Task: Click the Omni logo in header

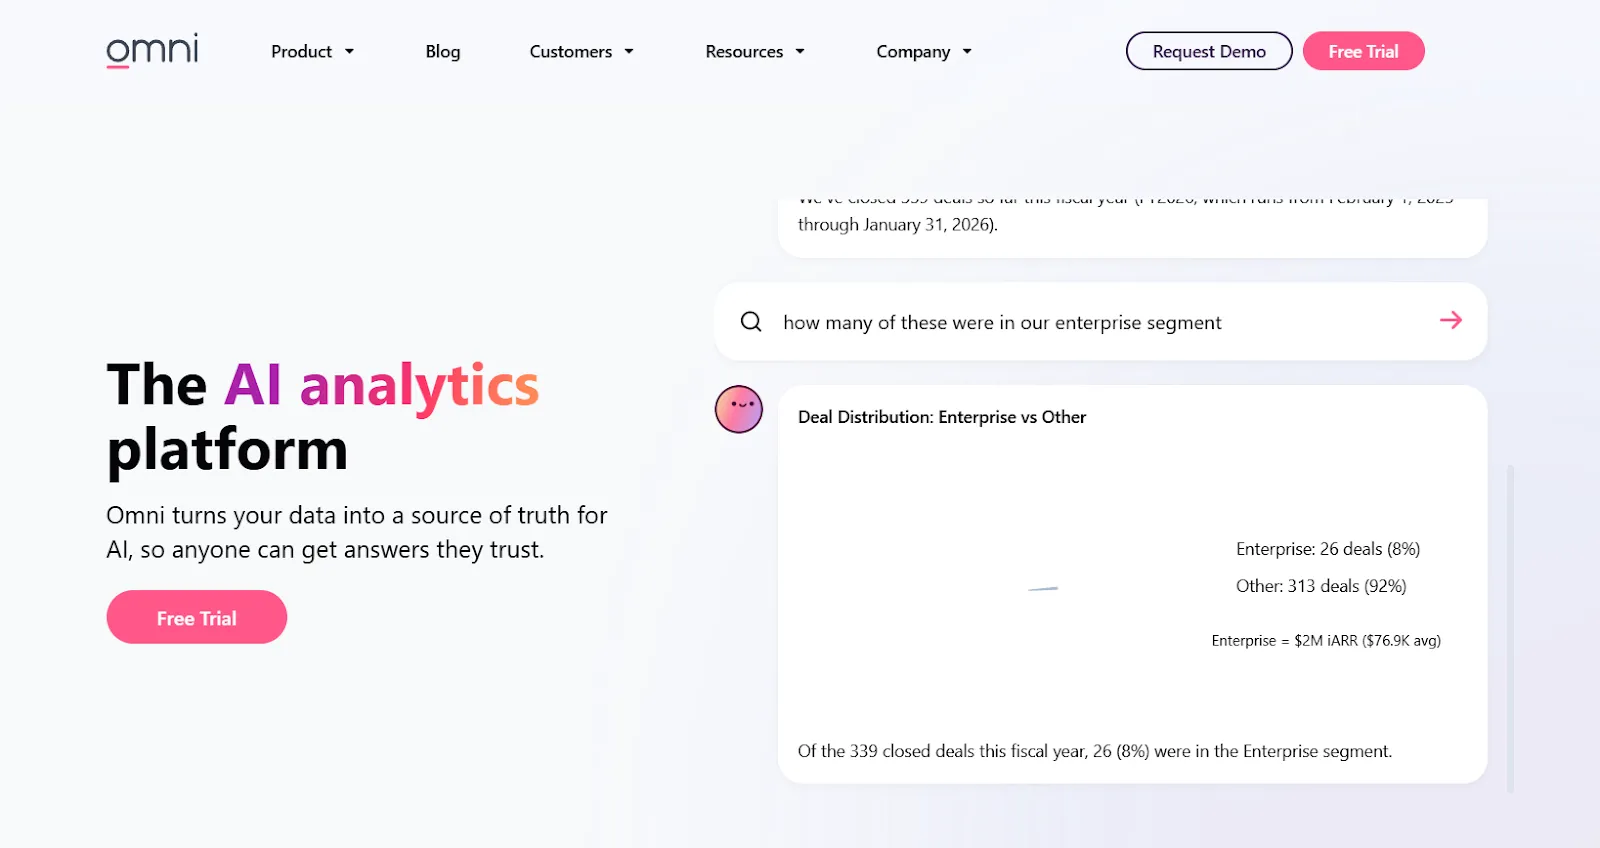Action: 152,50
